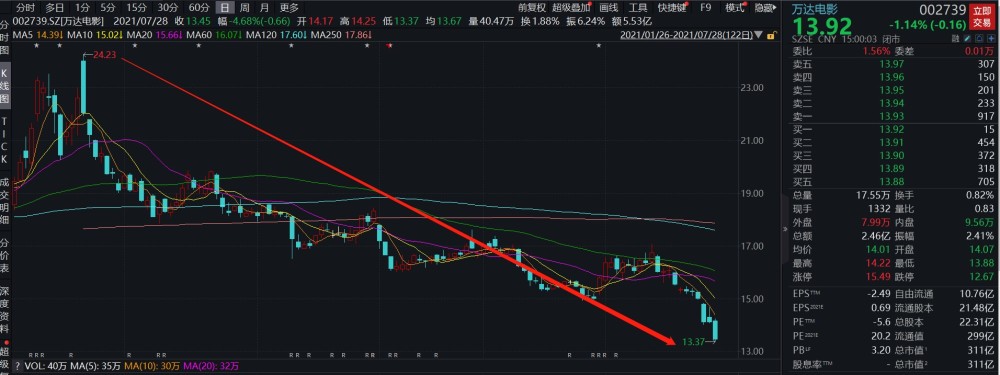This screenshot has height=375, width=1000.
Task: Expand the 更多 periods dropdown
Action: (x=289, y=8)
